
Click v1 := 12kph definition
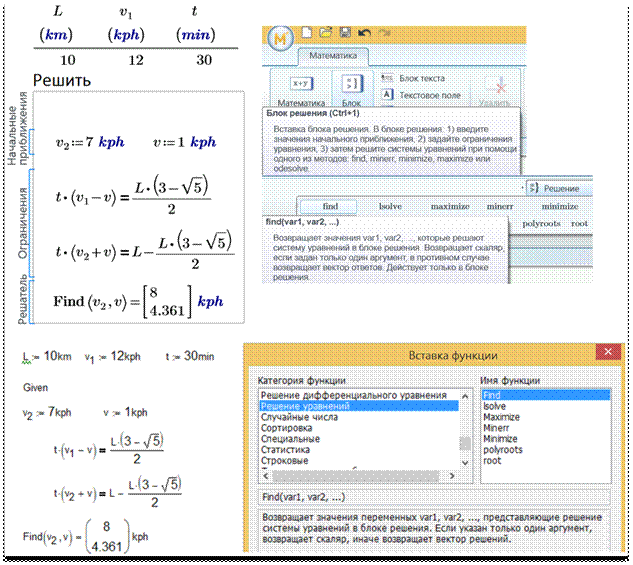point(113,357)
